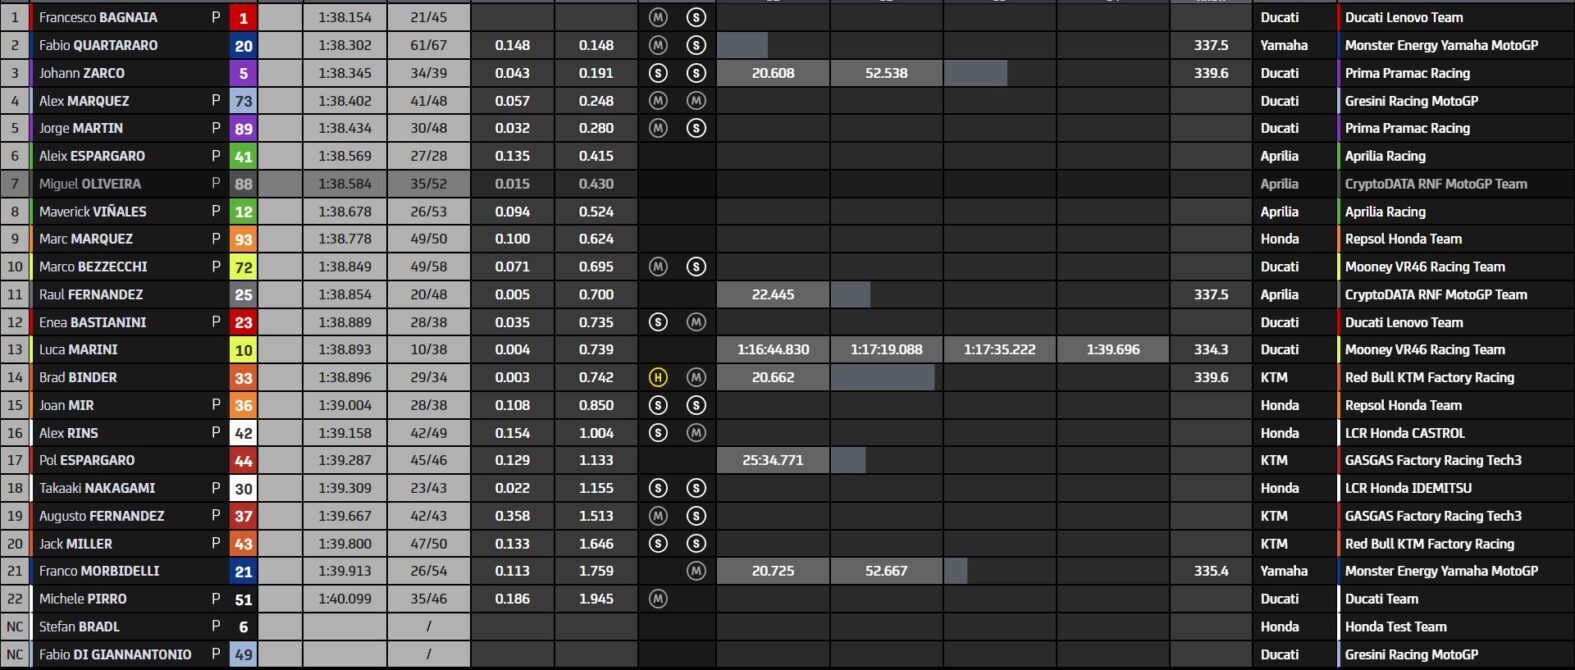Image resolution: width=1575 pixels, height=670 pixels.
Task: Click the LCR Honda CASTROL team name
Action: tap(1405, 433)
